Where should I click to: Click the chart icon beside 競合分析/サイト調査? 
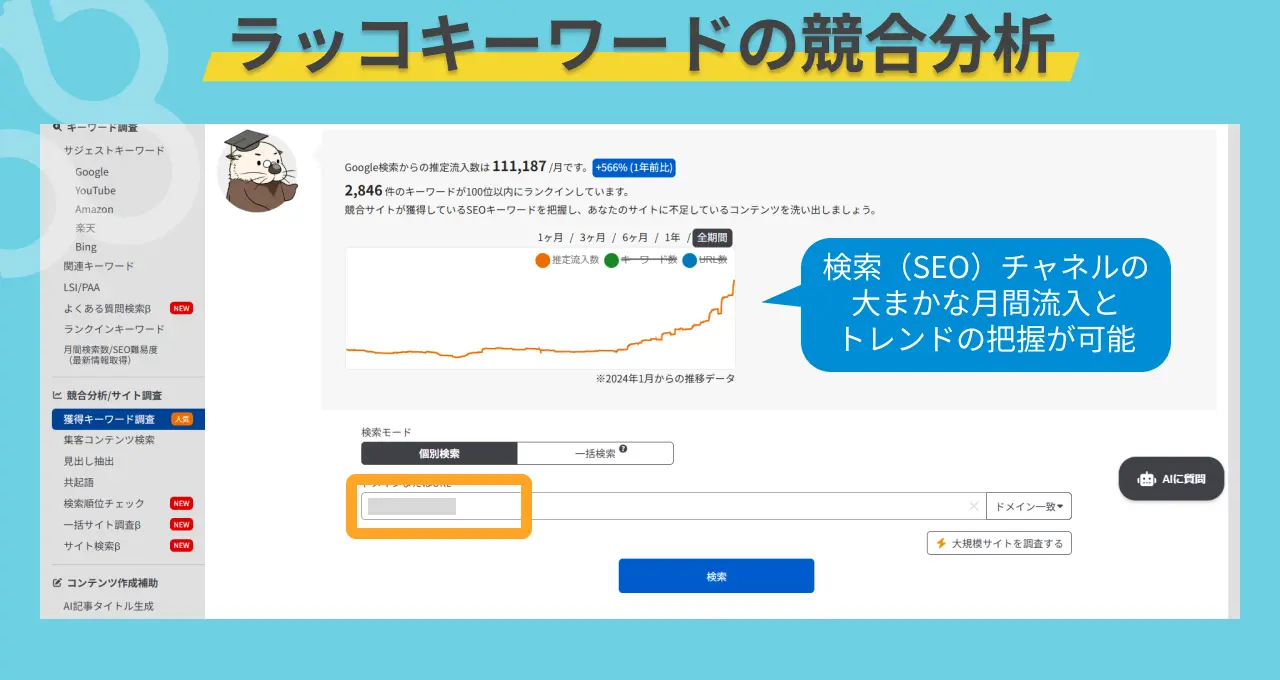pyautogui.click(x=57, y=395)
